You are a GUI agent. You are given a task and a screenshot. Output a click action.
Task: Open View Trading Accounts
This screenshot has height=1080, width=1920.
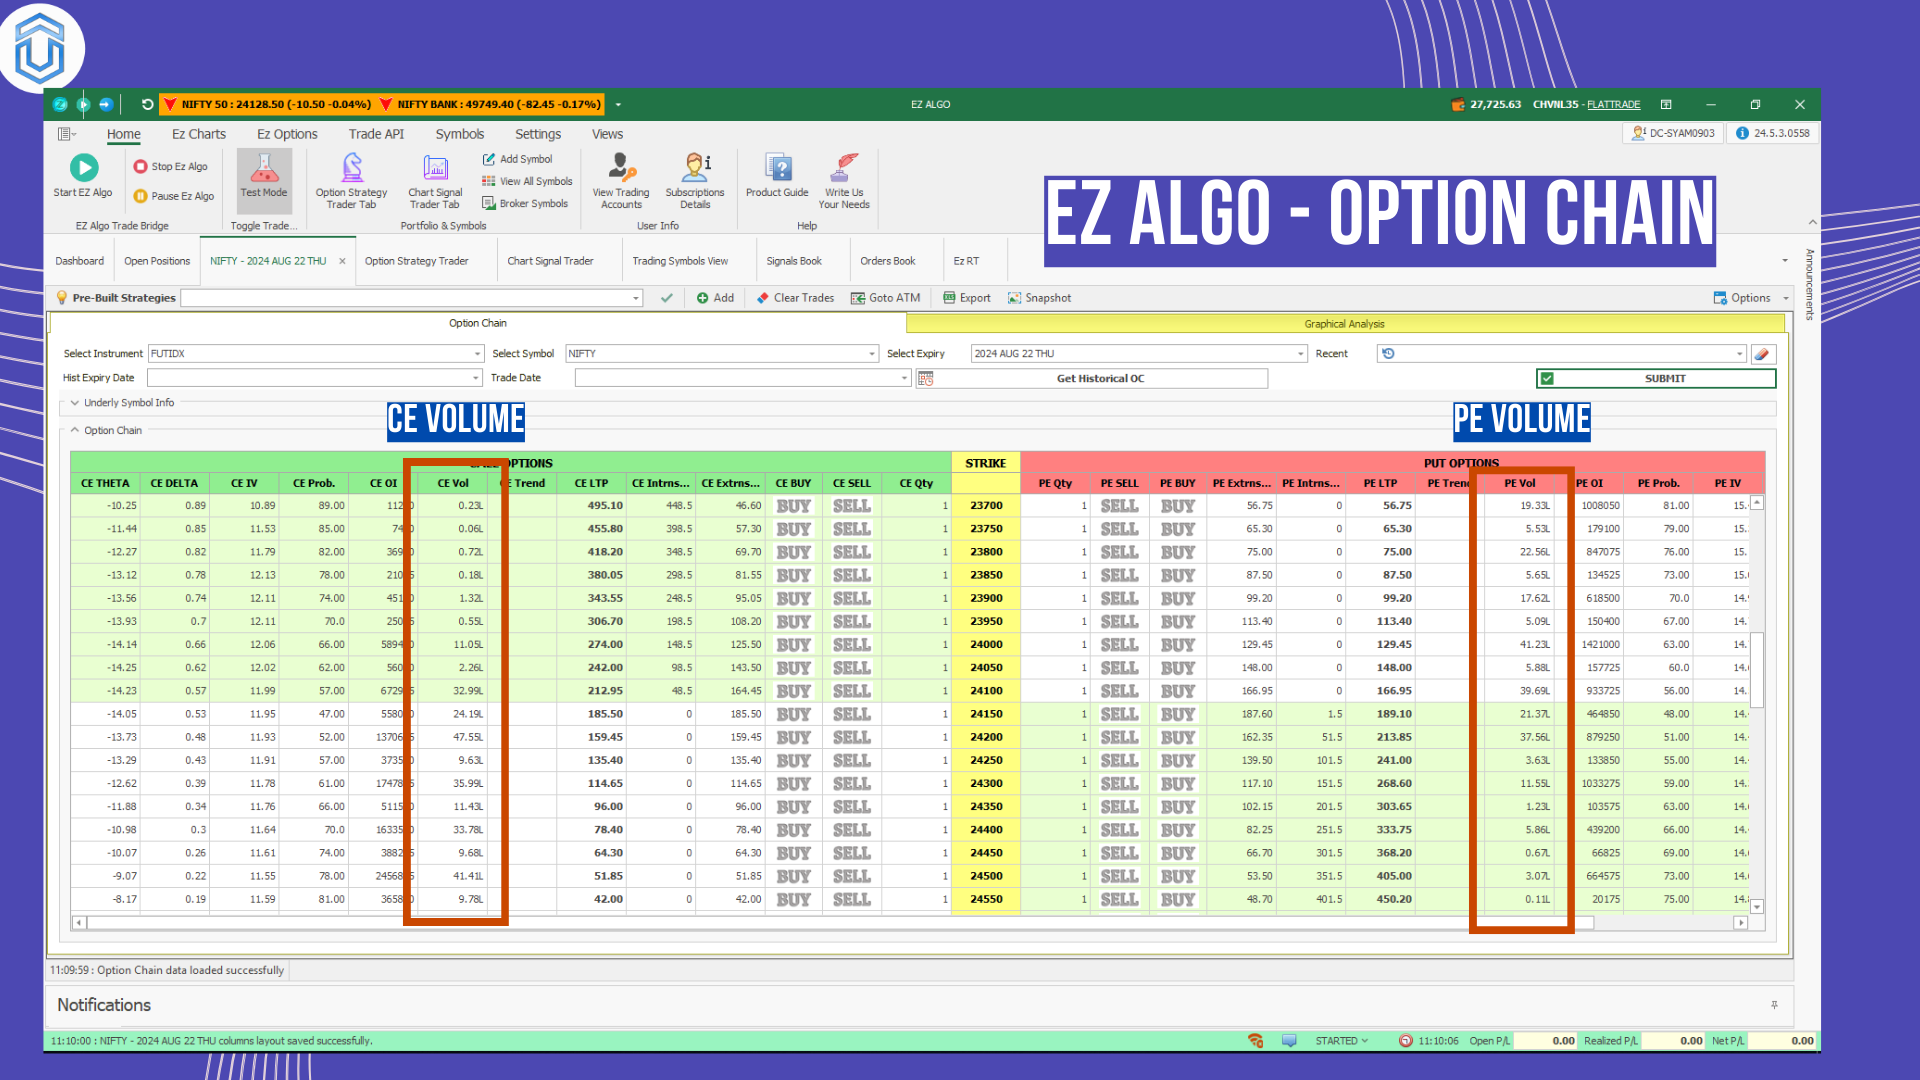[x=621, y=180]
